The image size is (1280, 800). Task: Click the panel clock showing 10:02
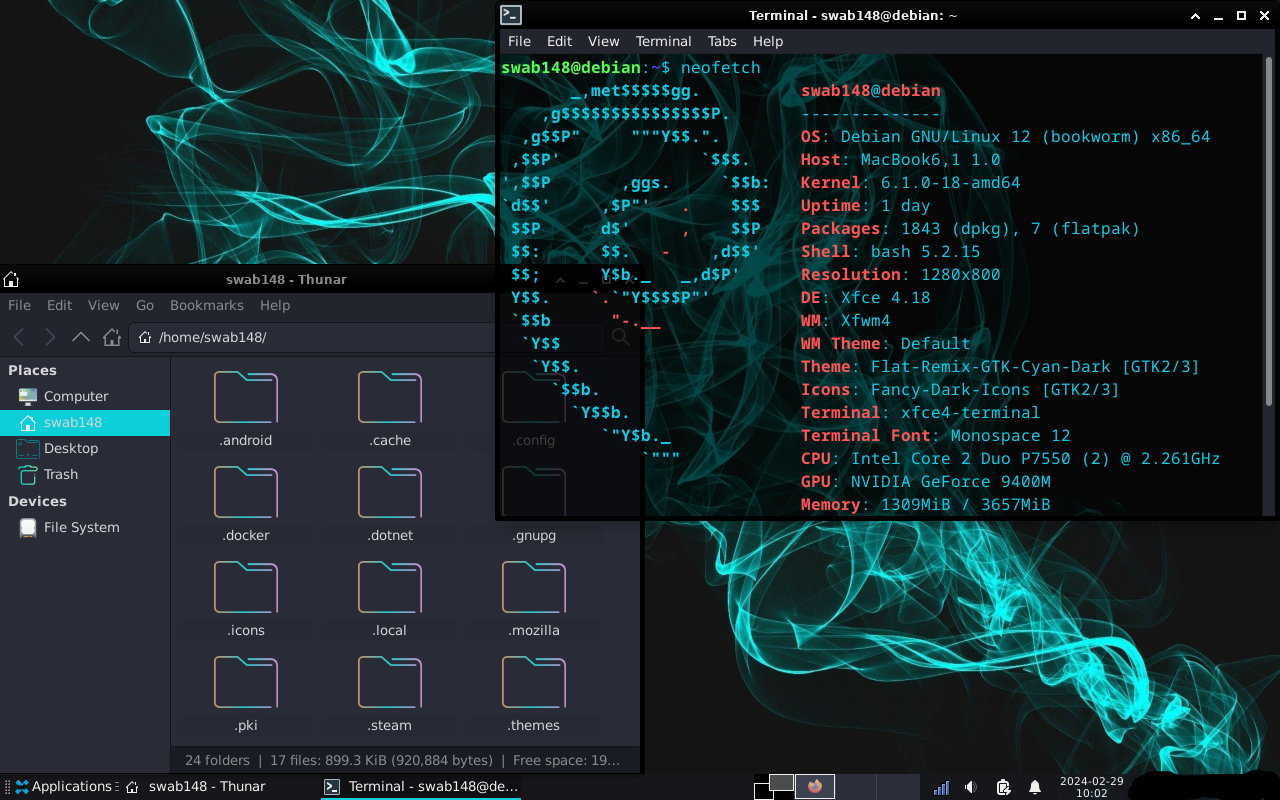[x=1091, y=787]
